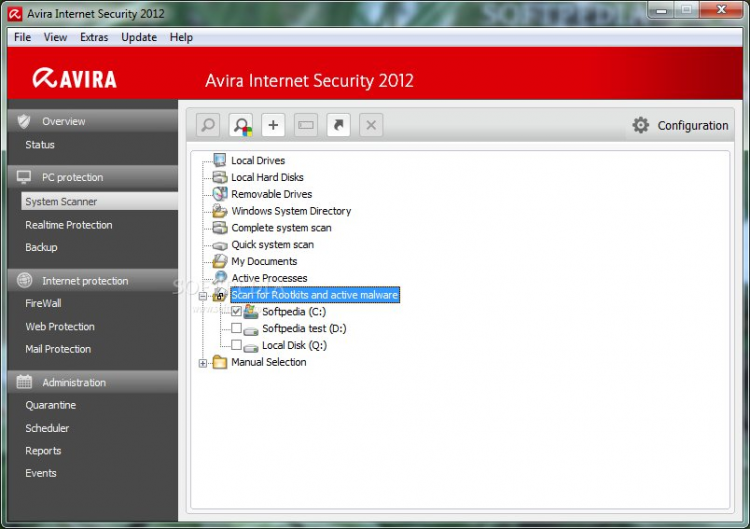750x529 pixels.
Task: Click the delete profile X toolbar icon
Action: [x=371, y=125]
